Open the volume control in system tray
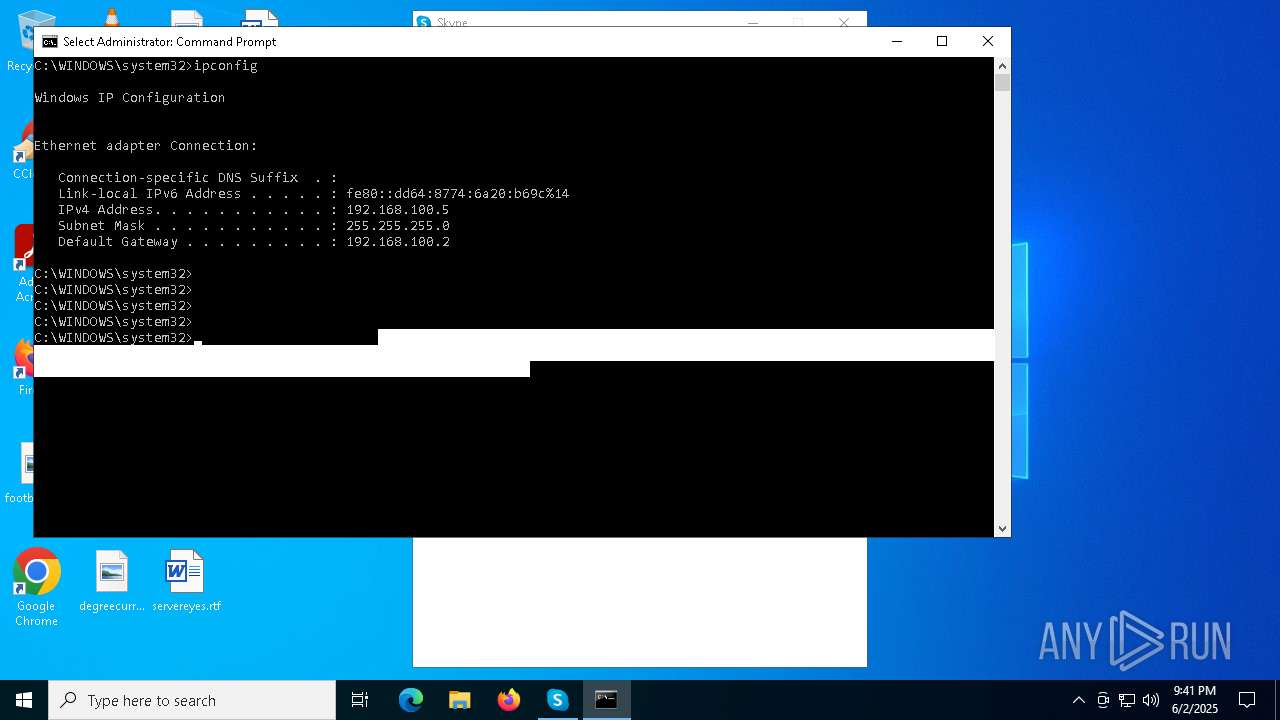This screenshot has height=720, width=1280. [1151, 700]
